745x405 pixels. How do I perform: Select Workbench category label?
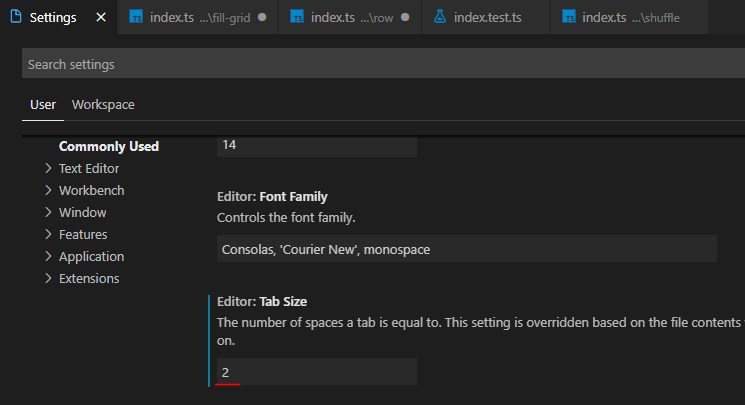tap(92, 190)
